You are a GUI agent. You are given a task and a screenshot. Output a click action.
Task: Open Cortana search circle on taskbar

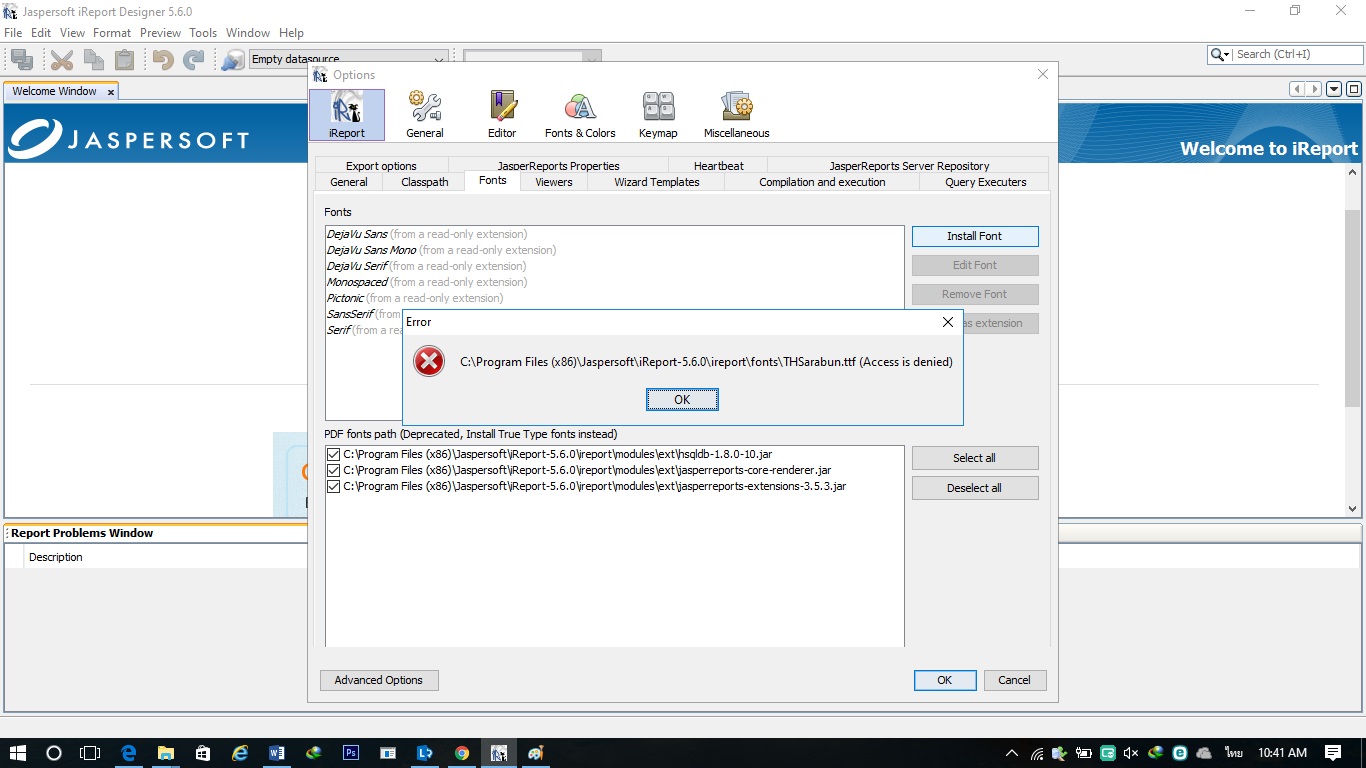click(x=54, y=753)
